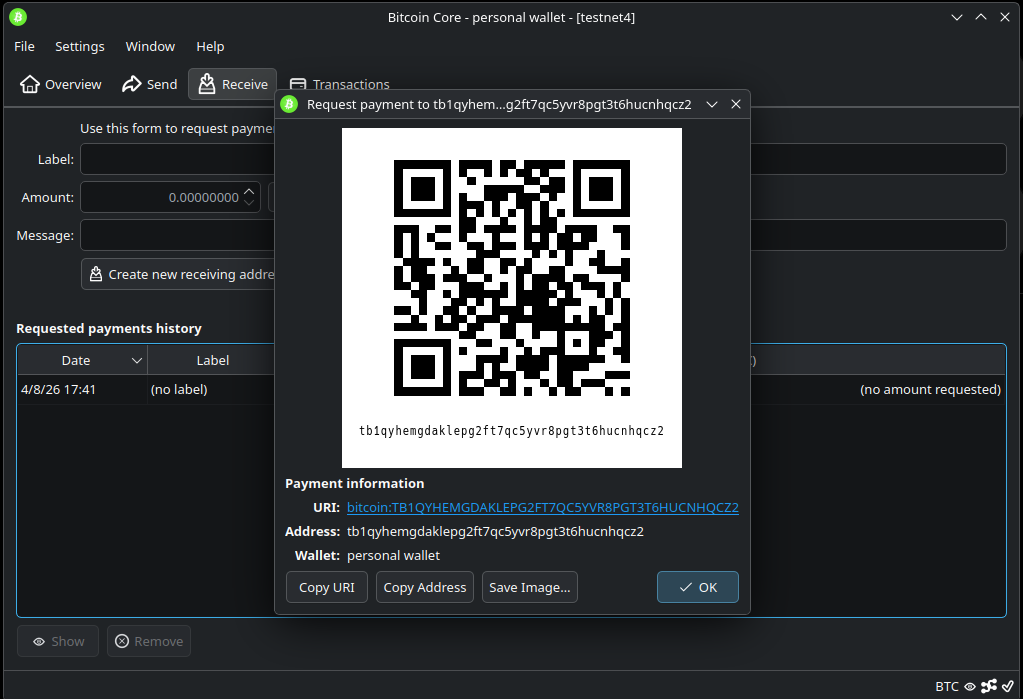Screen dimensions: 1023x699
Task: Maximize the Bitcoin Core main window
Action: click(981, 17)
